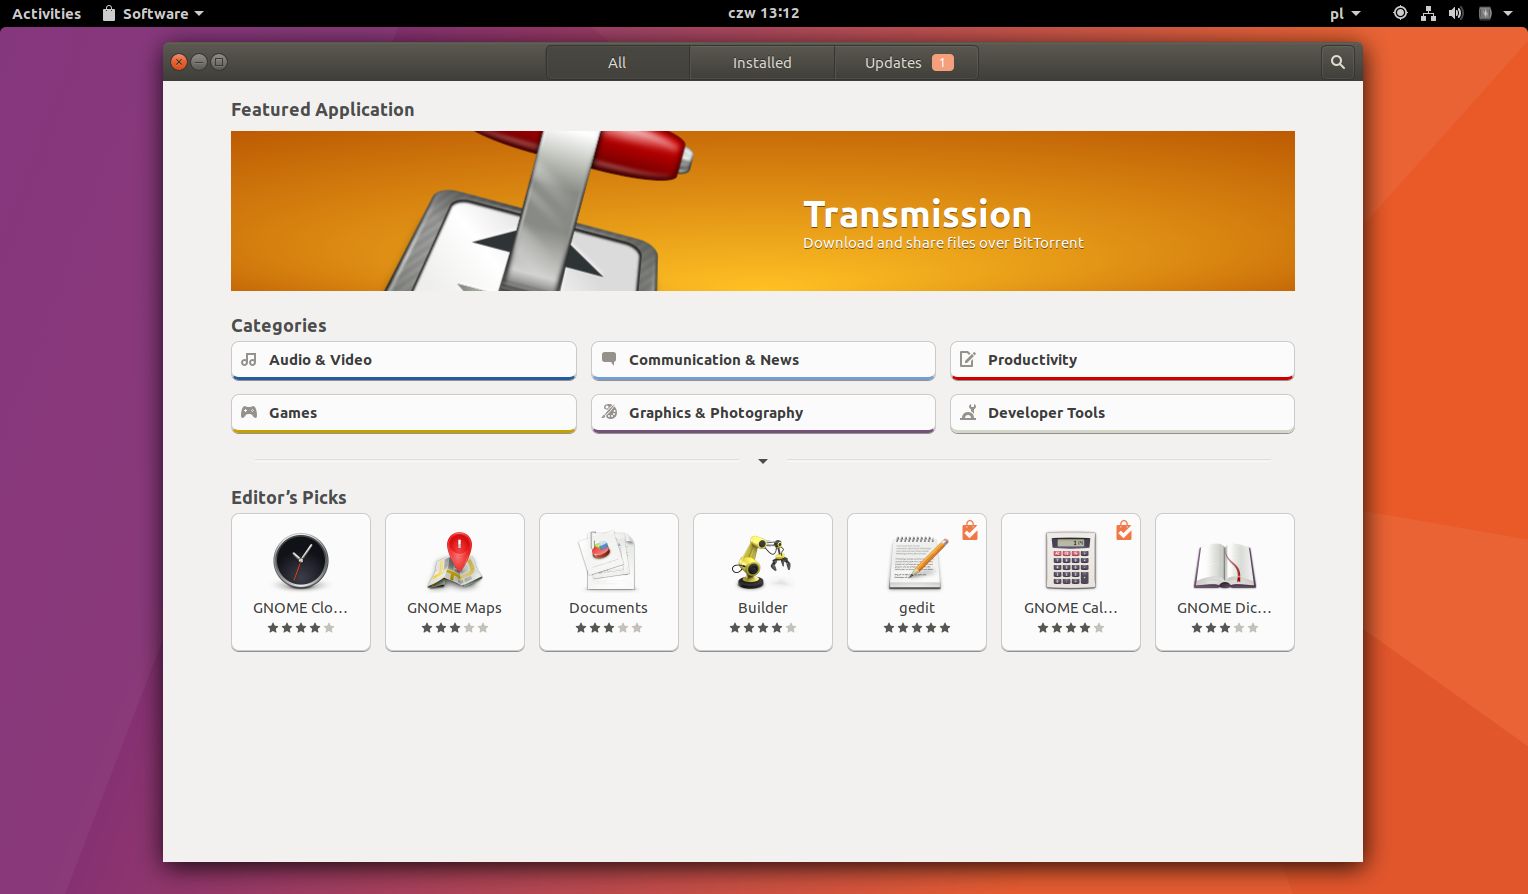Click the Activities button

46,14
